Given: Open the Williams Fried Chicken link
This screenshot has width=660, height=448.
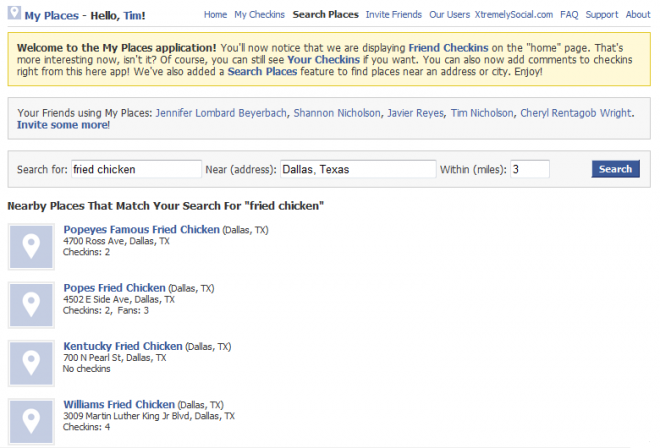Looking at the screenshot, I should click(119, 404).
